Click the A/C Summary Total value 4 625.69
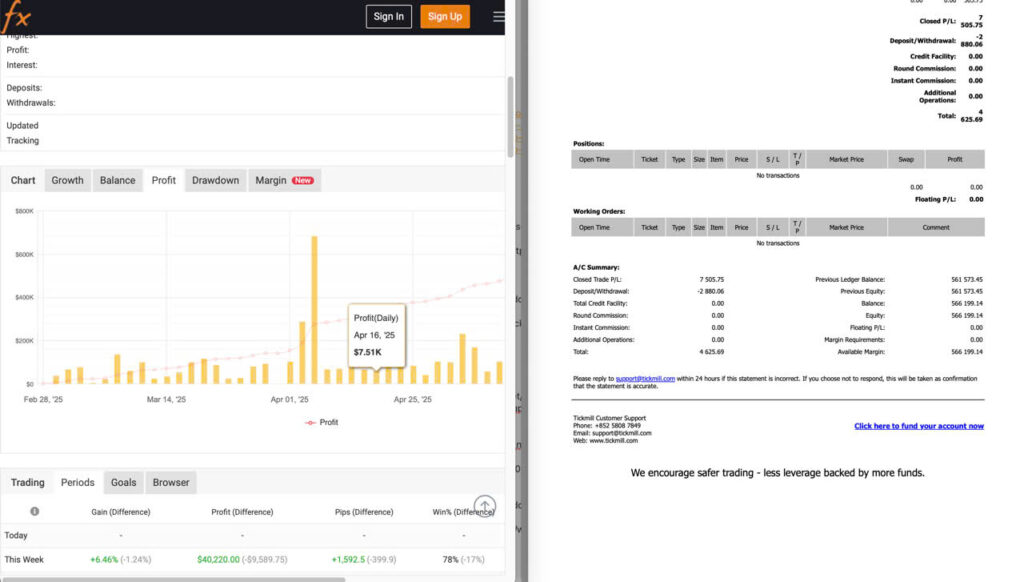 coord(711,352)
